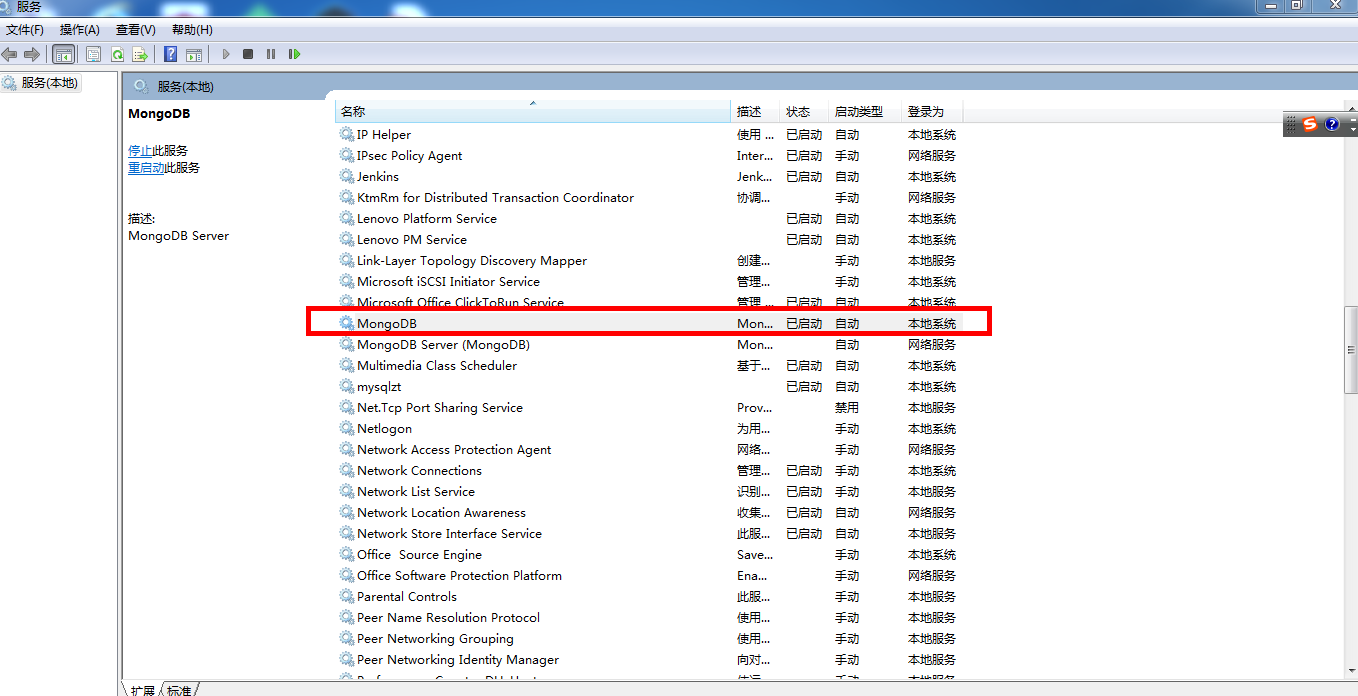The height and width of the screenshot is (696, 1358).
Task: Open the blue Help toolbar icon
Action: 170,54
